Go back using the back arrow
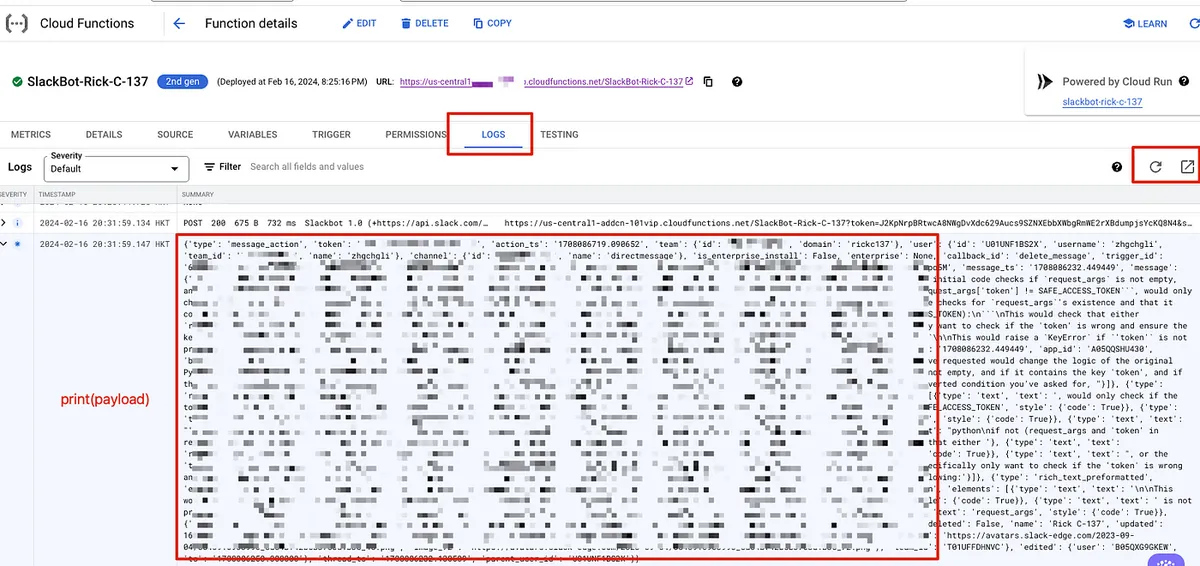The height and width of the screenshot is (566, 1200). tap(179, 23)
